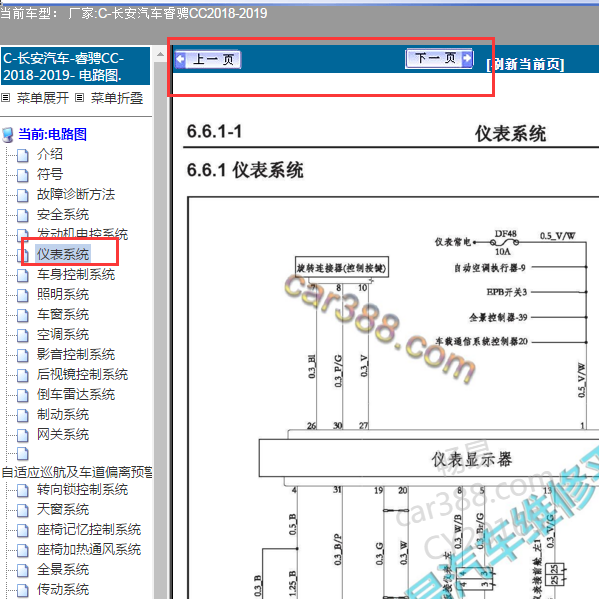Open 安全系统 tree item

[x=63, y=214]
